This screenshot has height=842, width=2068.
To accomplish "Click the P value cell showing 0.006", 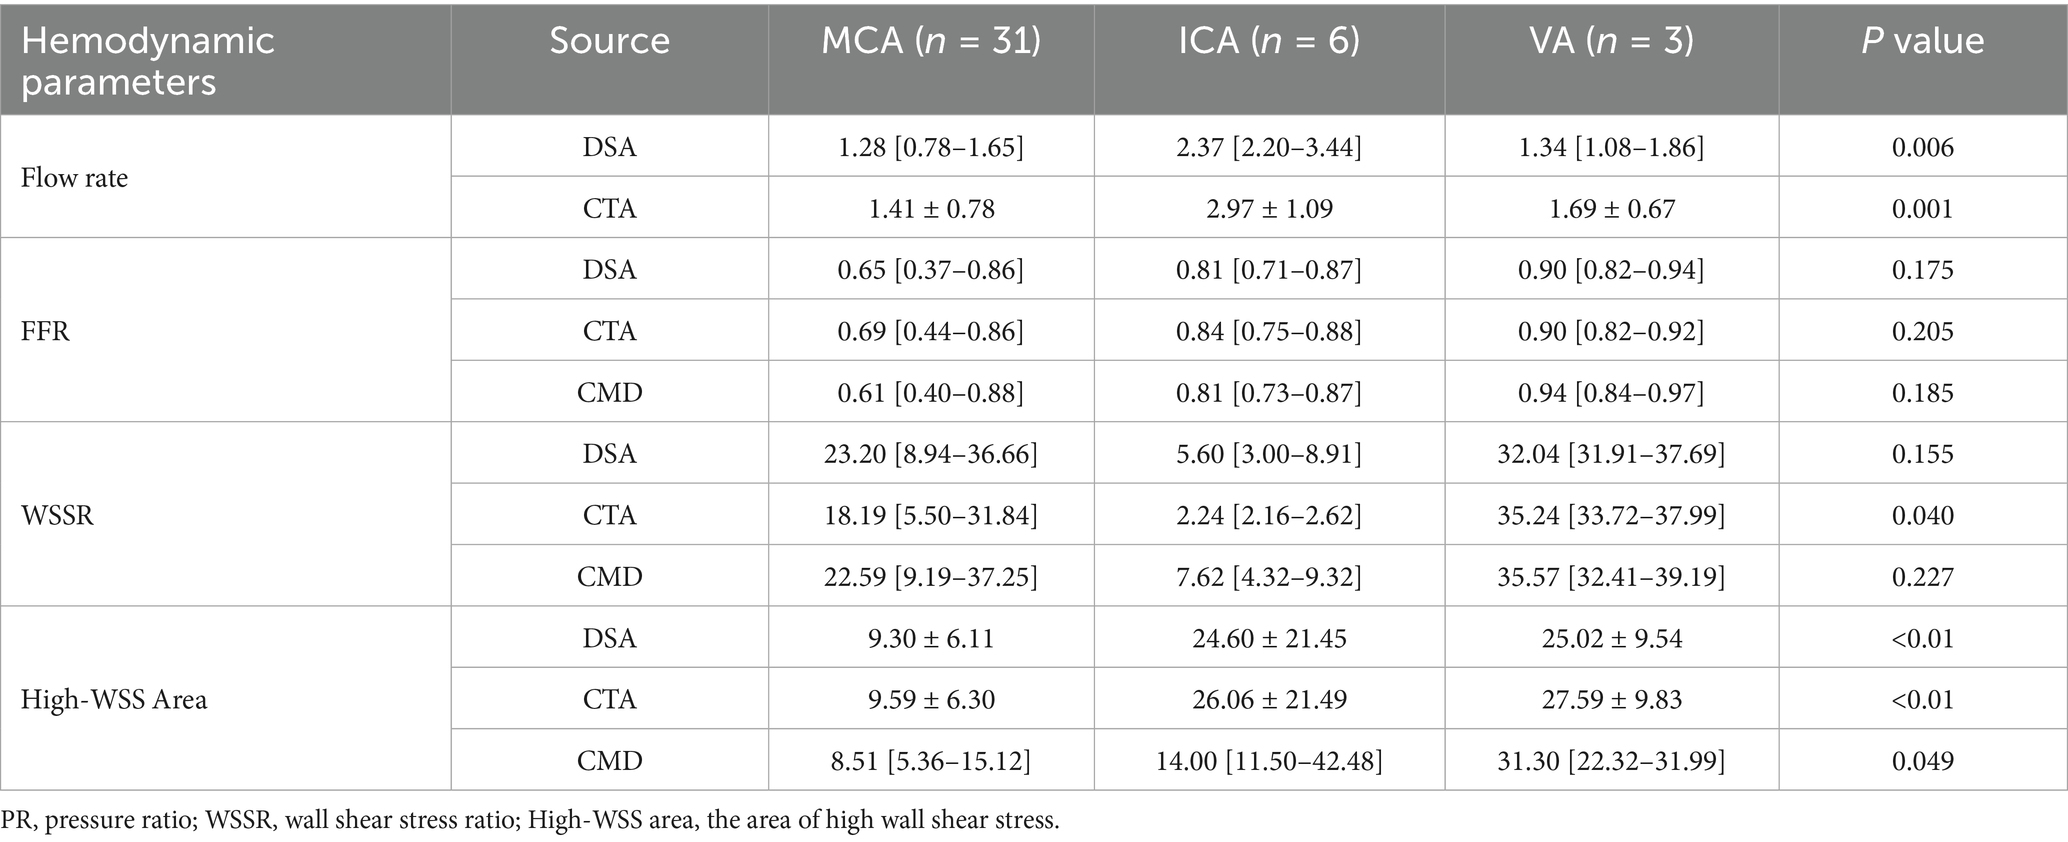I will tap(1922, 147).
